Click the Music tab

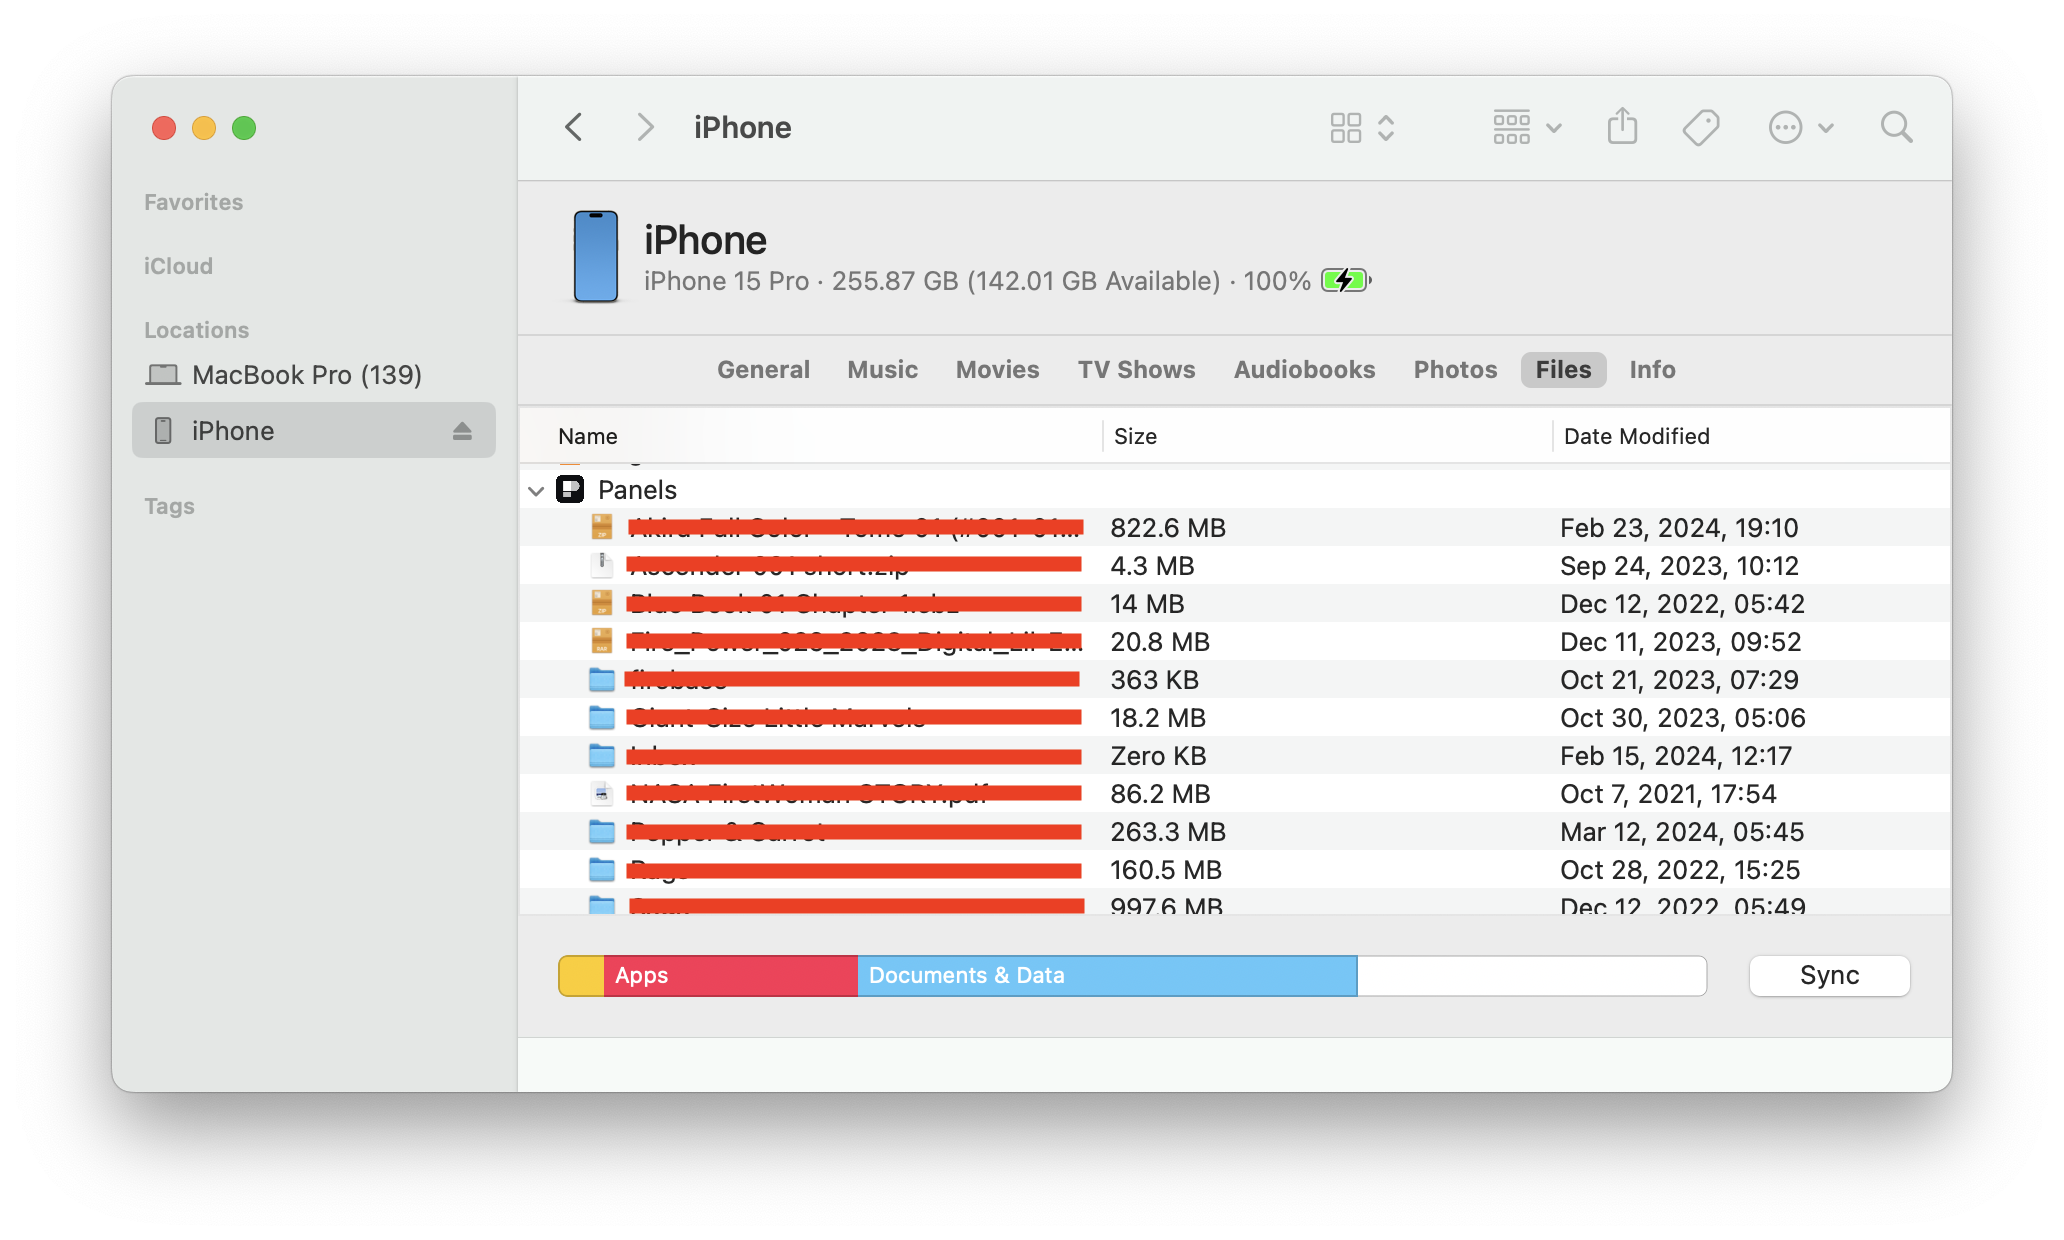[880, 370]
